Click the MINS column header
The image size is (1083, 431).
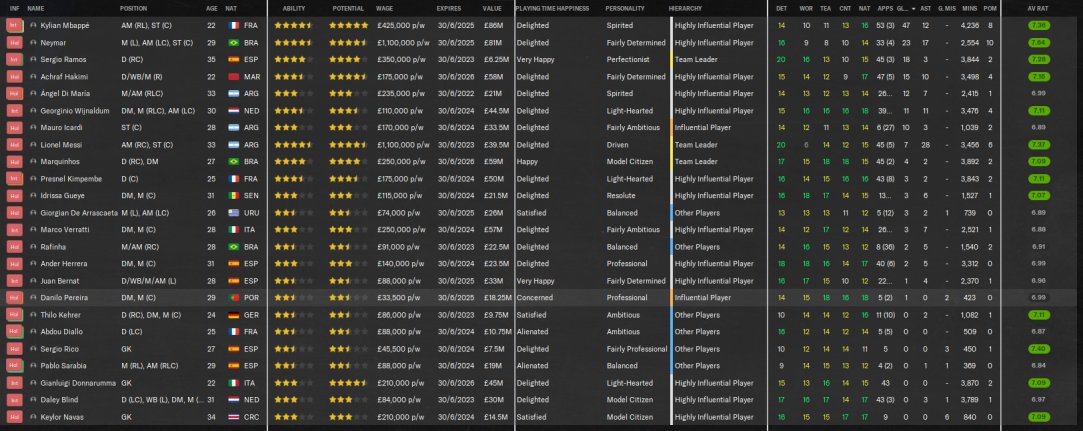(968, 8)
